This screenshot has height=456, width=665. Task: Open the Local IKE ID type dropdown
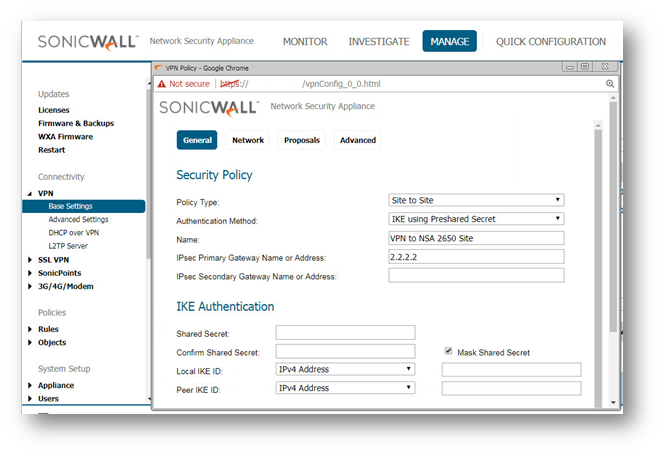pyautogui.click(x=345, y=369)
